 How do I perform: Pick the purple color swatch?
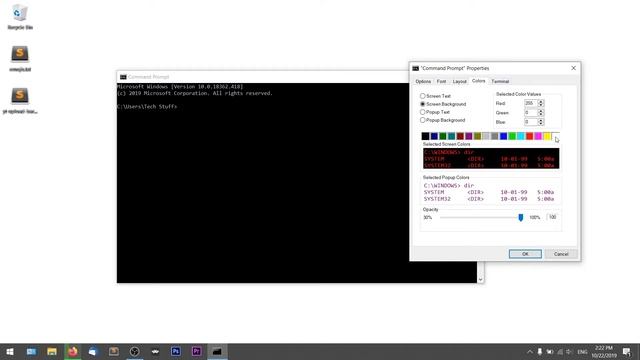469,136
